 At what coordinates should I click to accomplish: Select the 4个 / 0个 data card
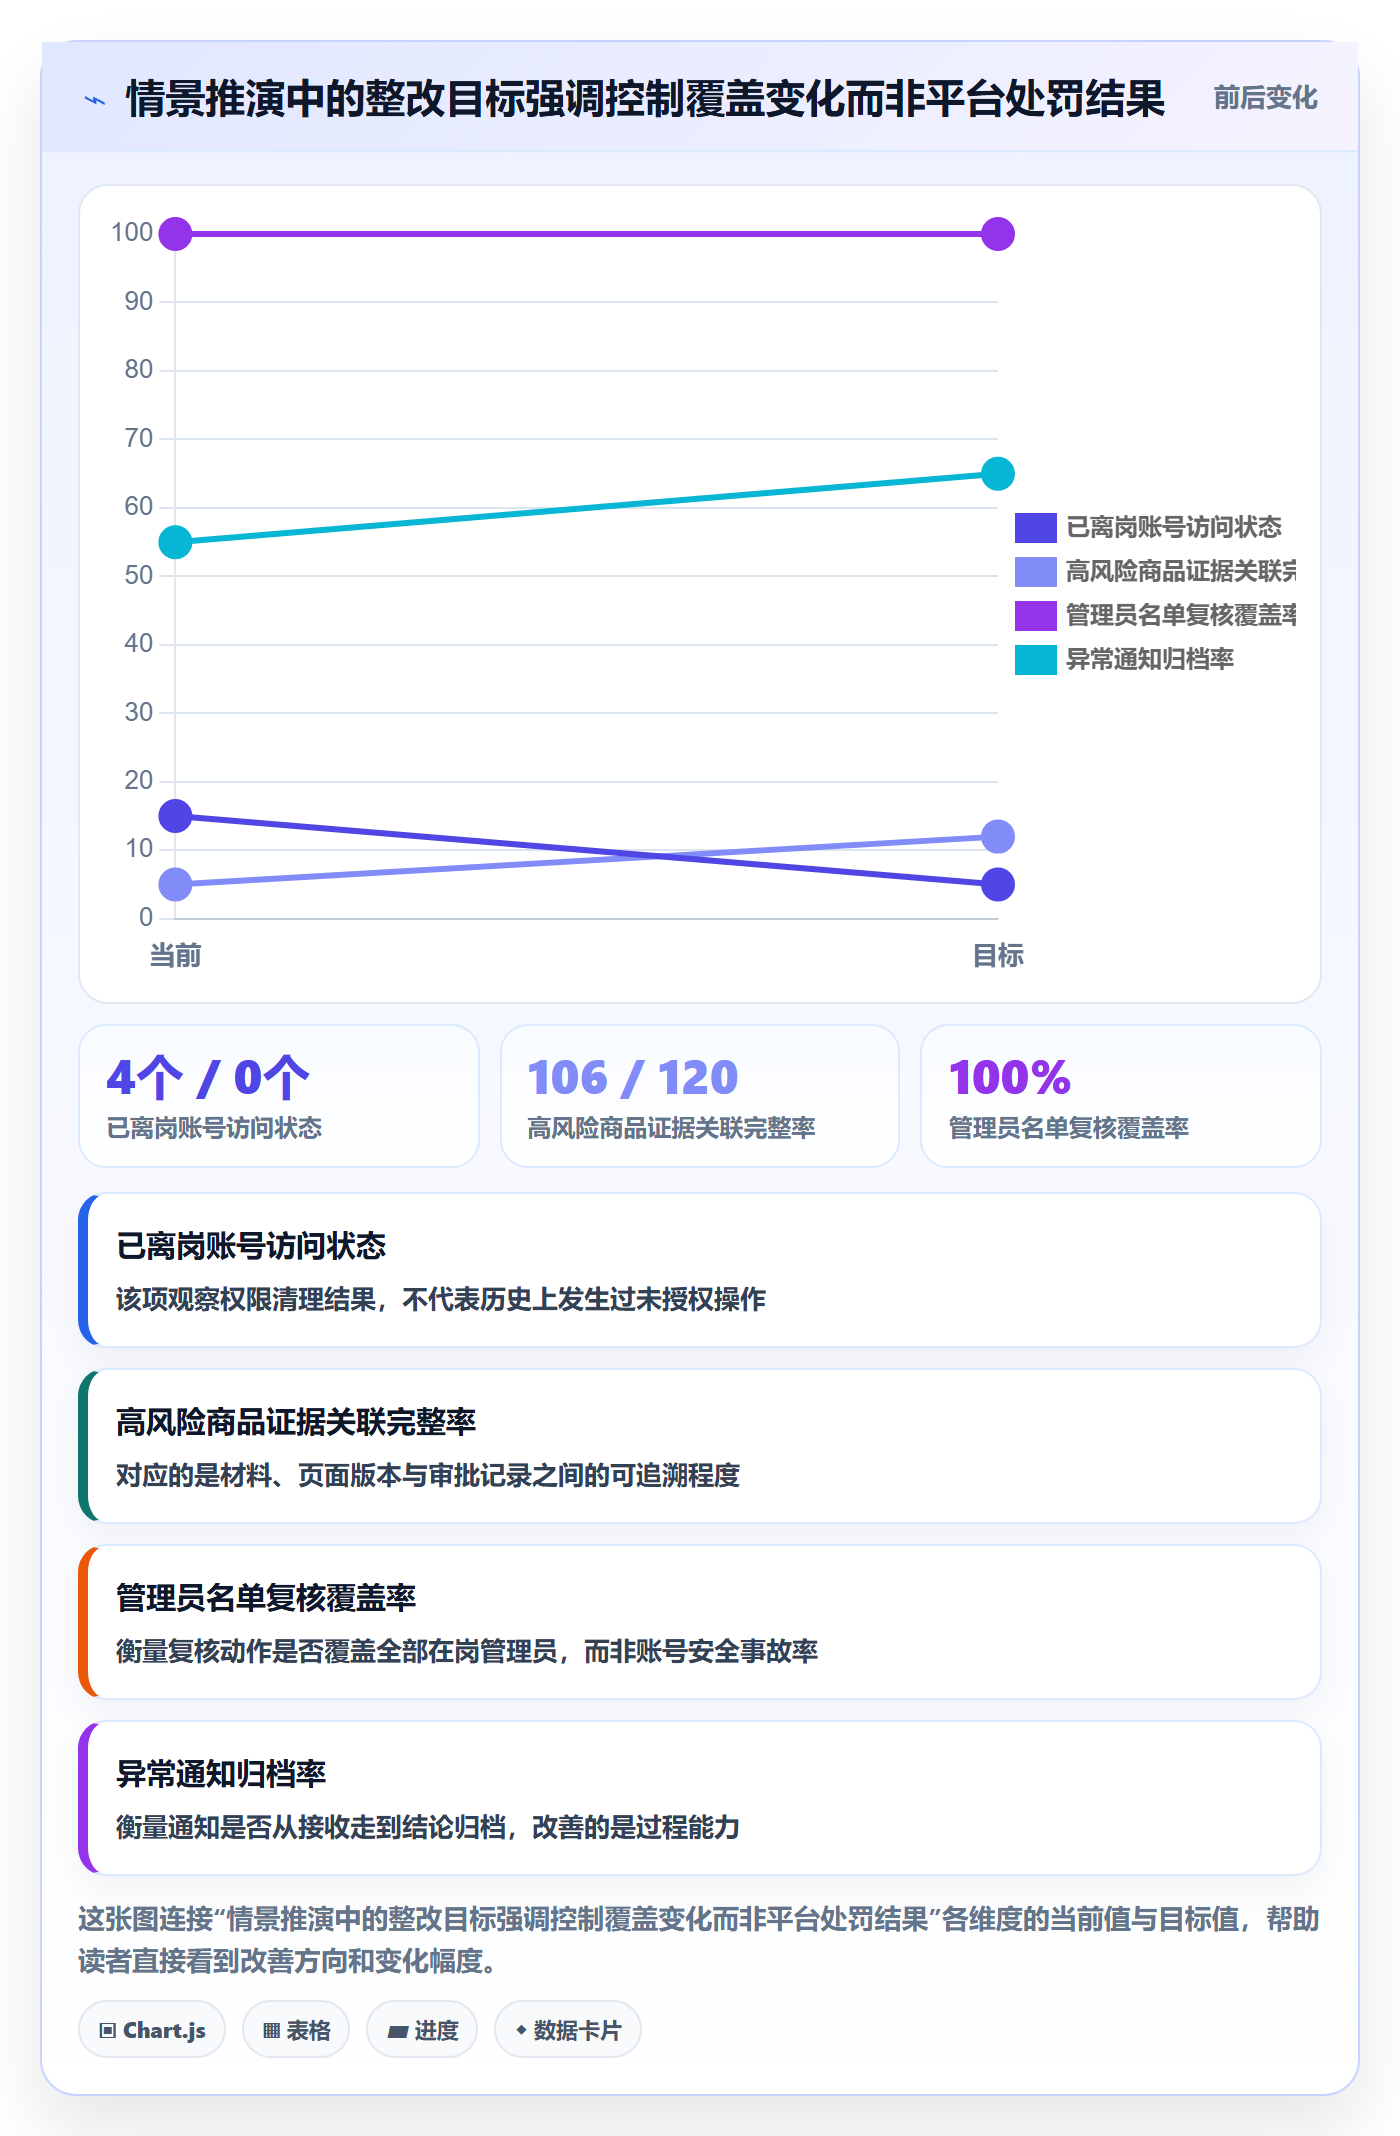279,1095
